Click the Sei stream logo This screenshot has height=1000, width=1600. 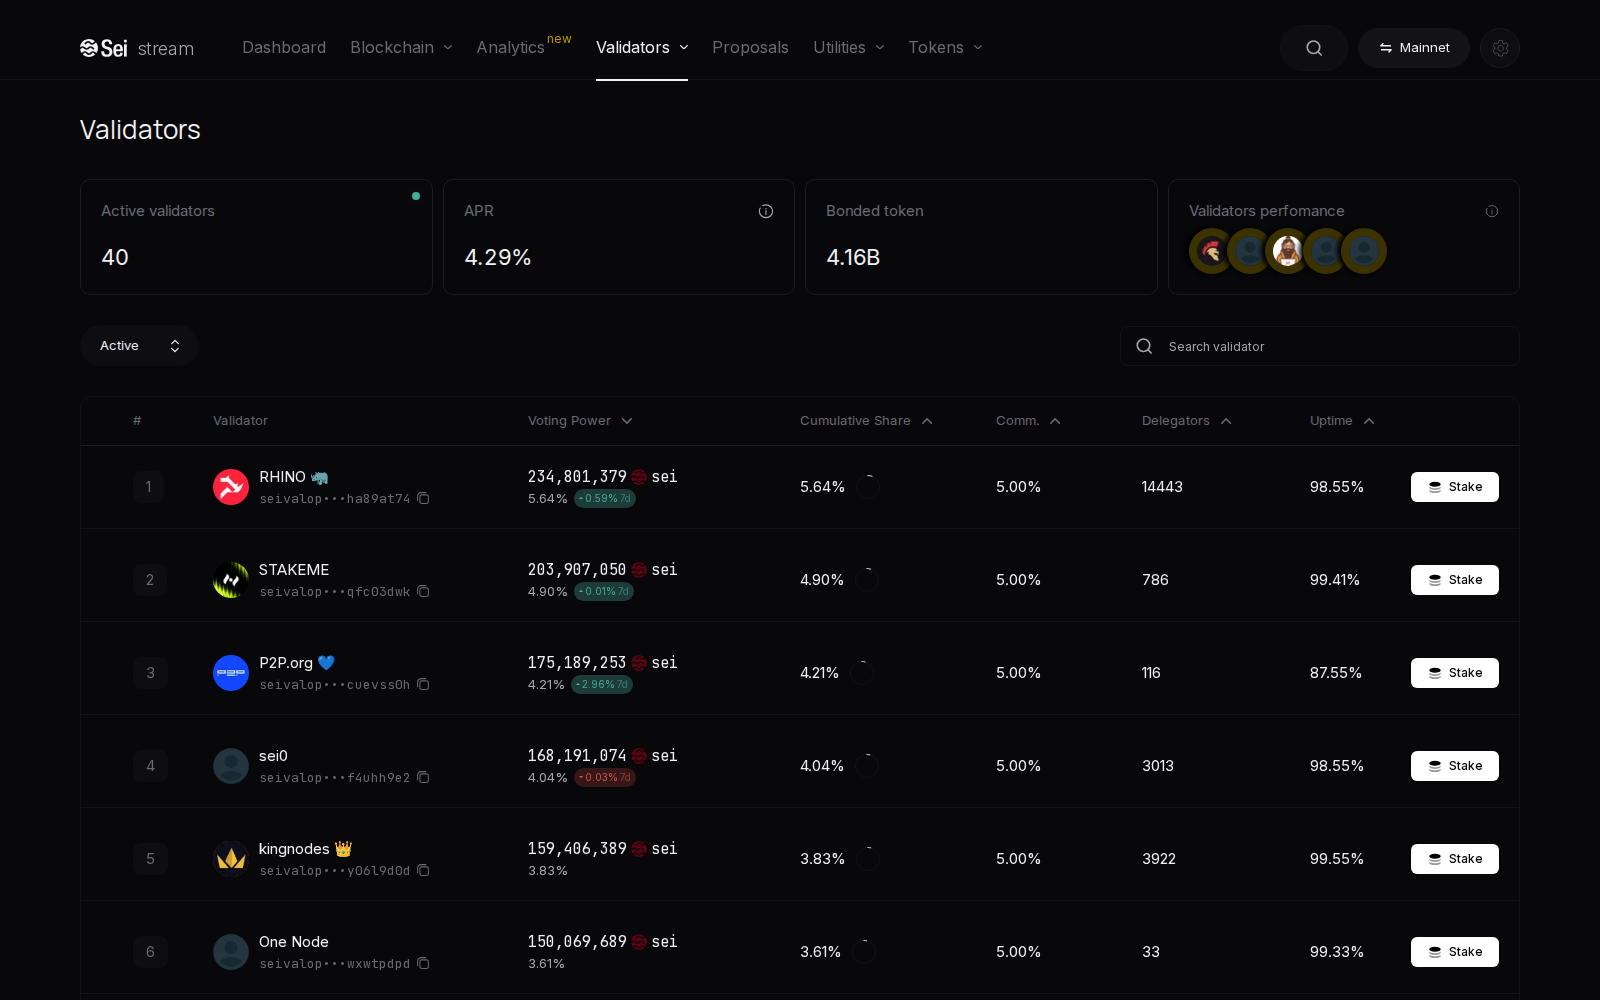click(x=137, y=48)
